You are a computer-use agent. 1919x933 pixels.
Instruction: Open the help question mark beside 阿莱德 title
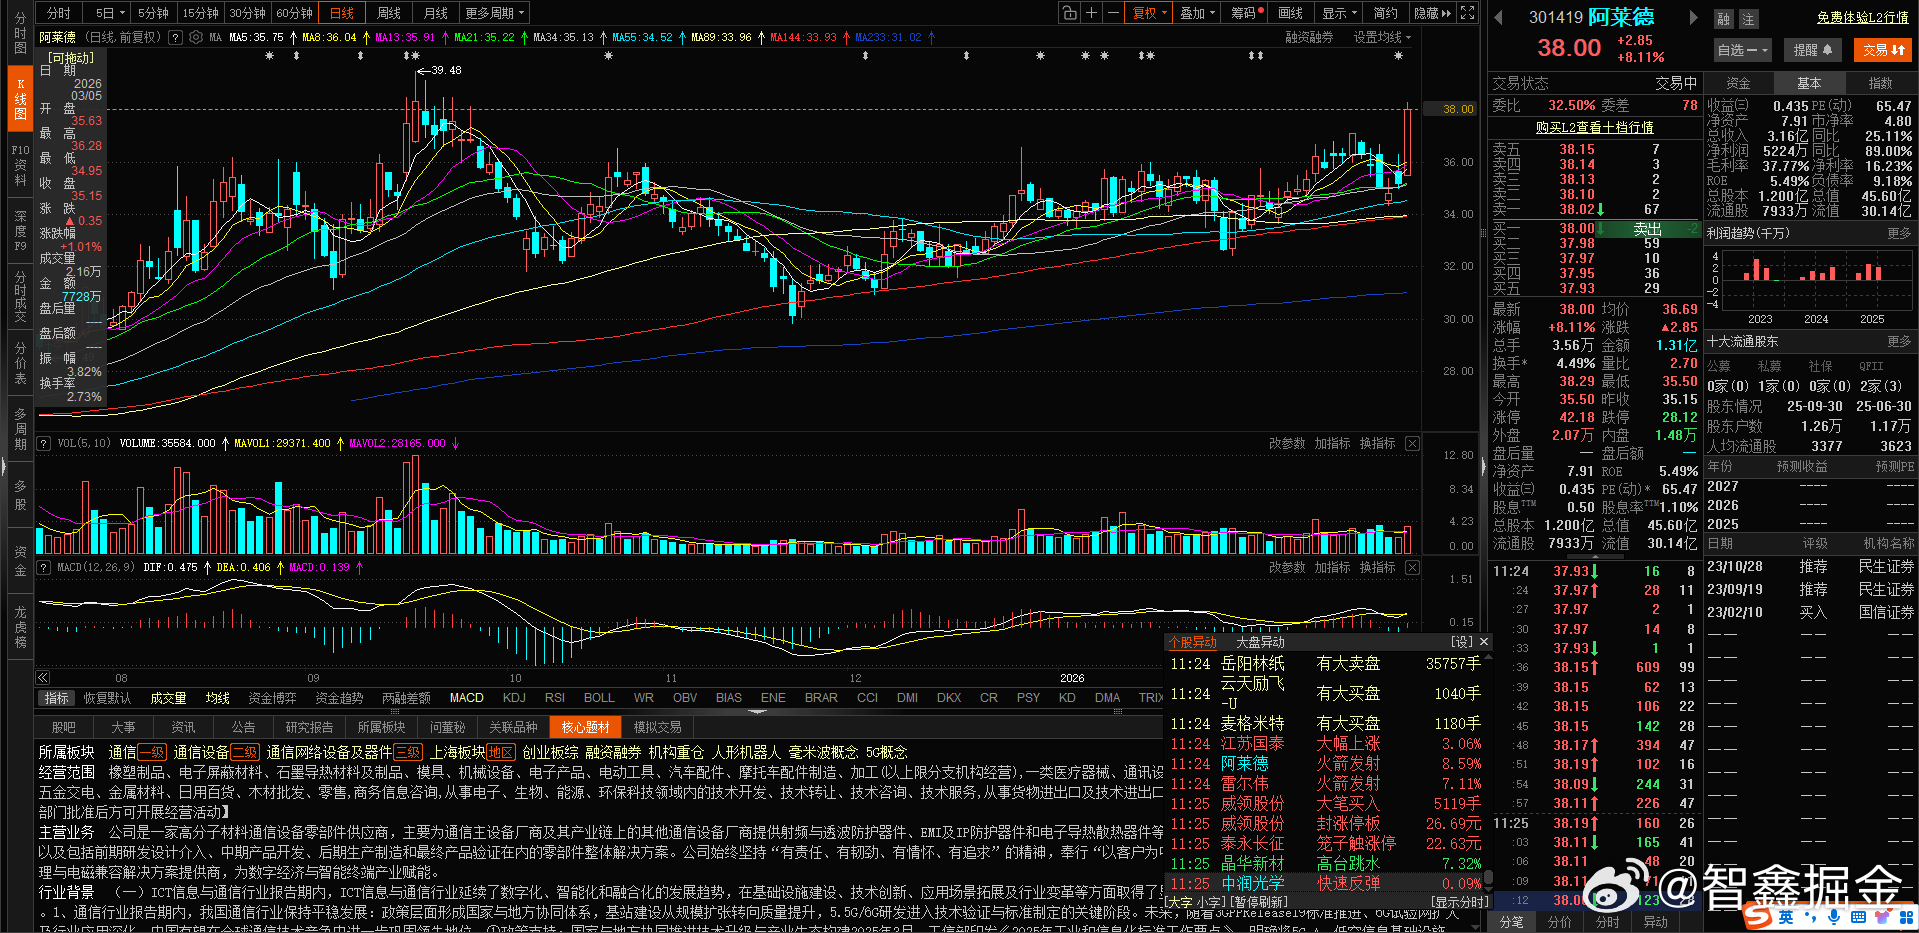pyautogui.click(x=175, y=37)
